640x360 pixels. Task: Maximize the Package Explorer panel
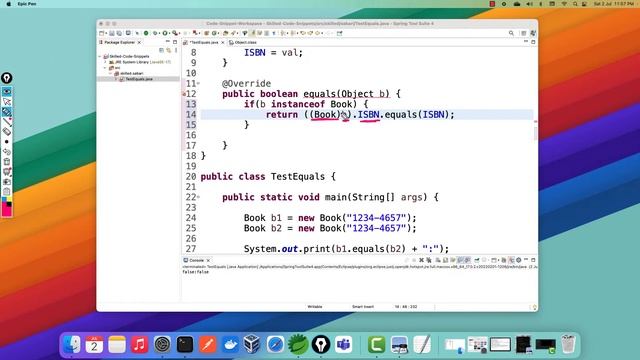pos(175,42)
